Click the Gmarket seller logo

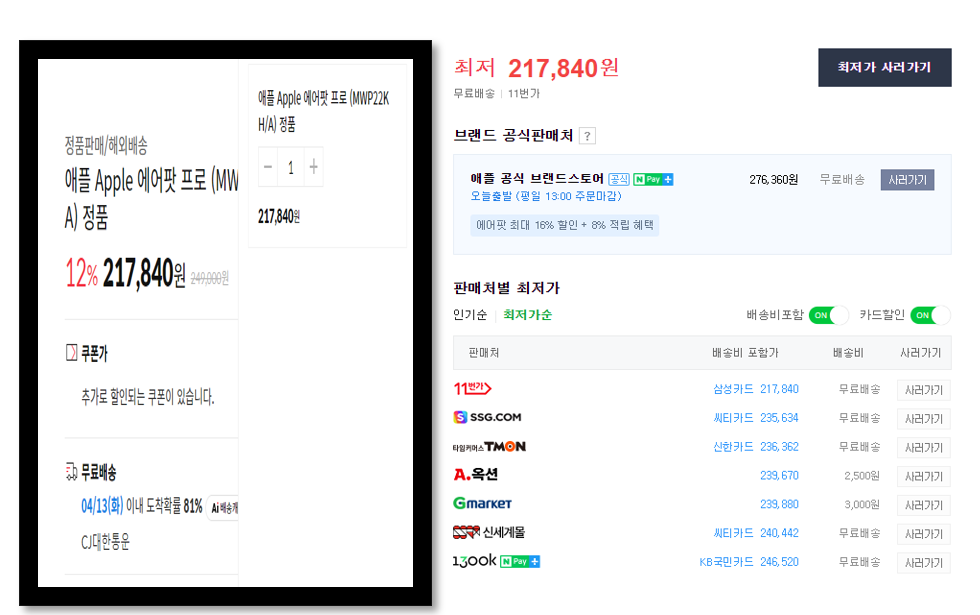point(482,503)
